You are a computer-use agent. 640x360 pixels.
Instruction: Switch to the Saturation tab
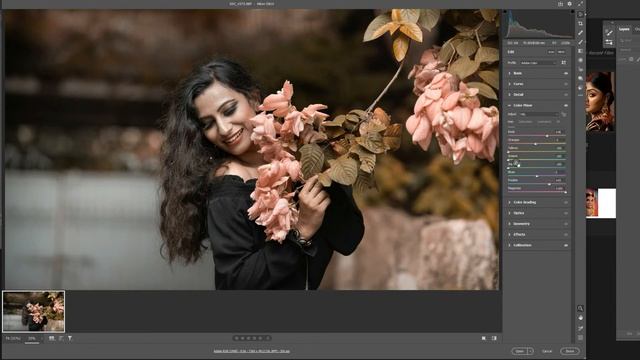point(526,122)
